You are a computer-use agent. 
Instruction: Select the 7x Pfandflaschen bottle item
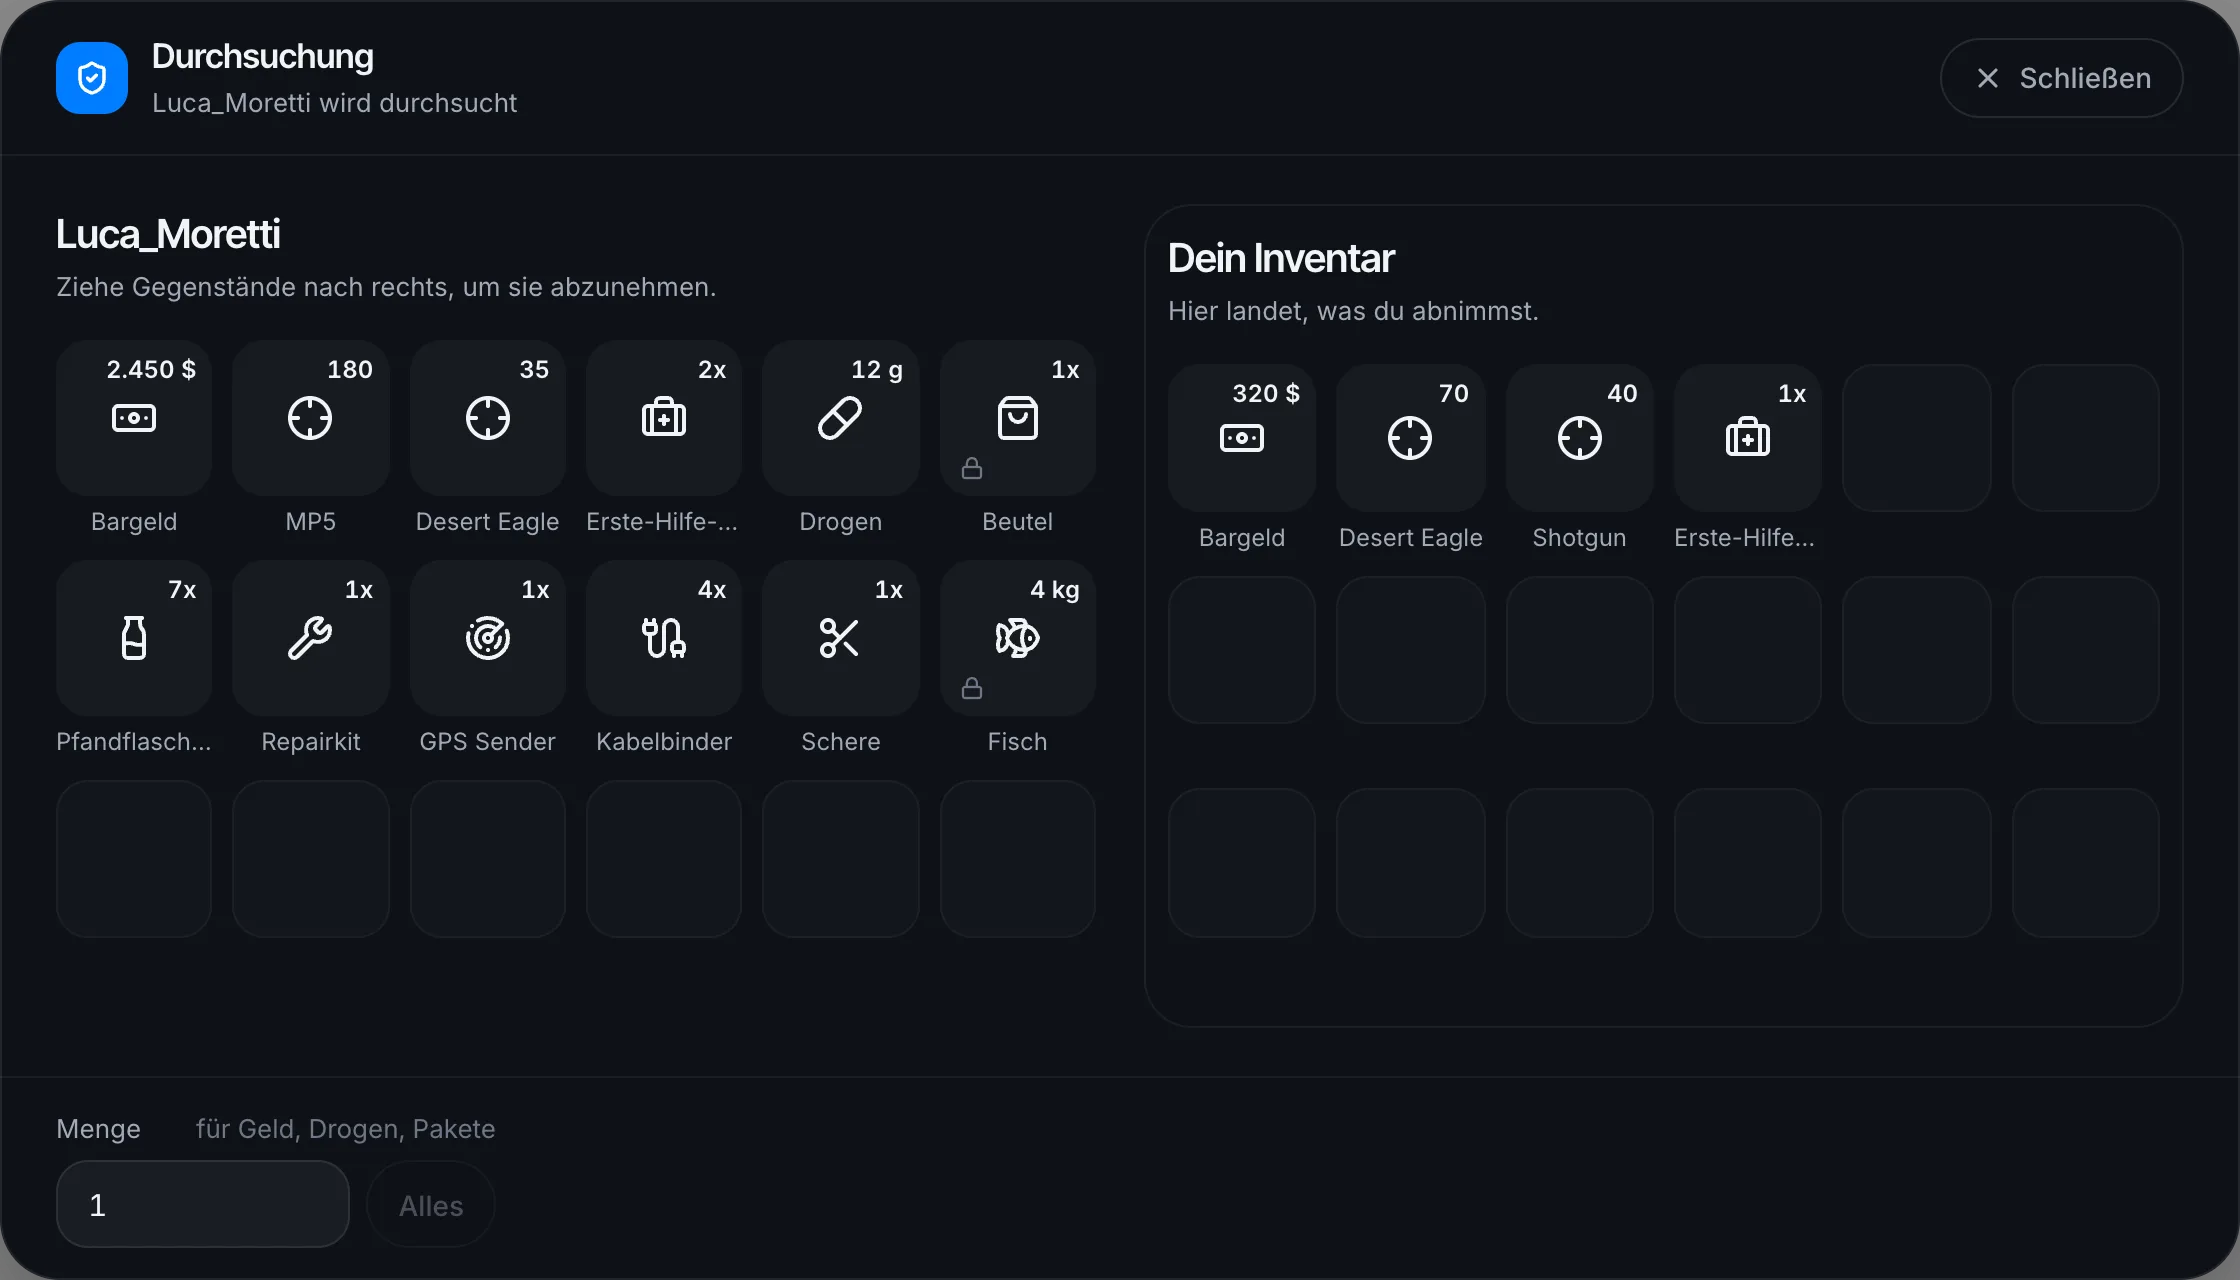tap(134, 638)
